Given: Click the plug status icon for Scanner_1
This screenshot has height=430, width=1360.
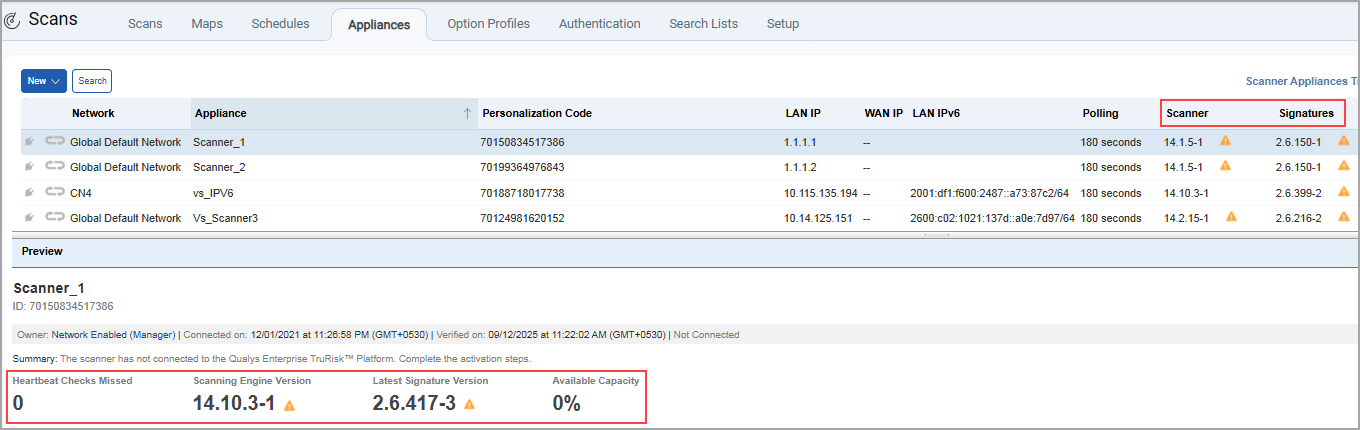Looking at the screenshot, I should (30, 142).
